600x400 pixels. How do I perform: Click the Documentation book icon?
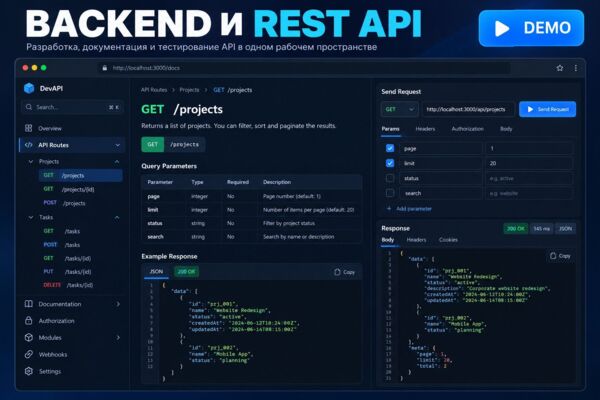28,304
